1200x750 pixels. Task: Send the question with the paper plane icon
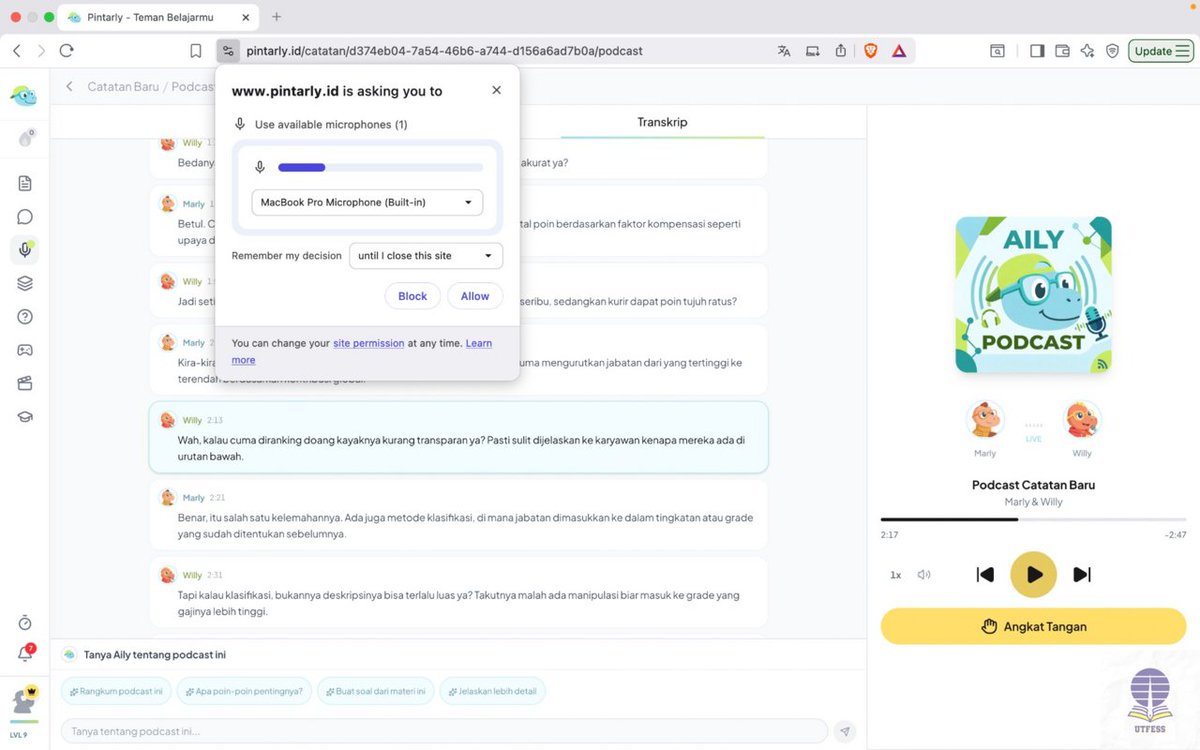(x=845, y=731)
